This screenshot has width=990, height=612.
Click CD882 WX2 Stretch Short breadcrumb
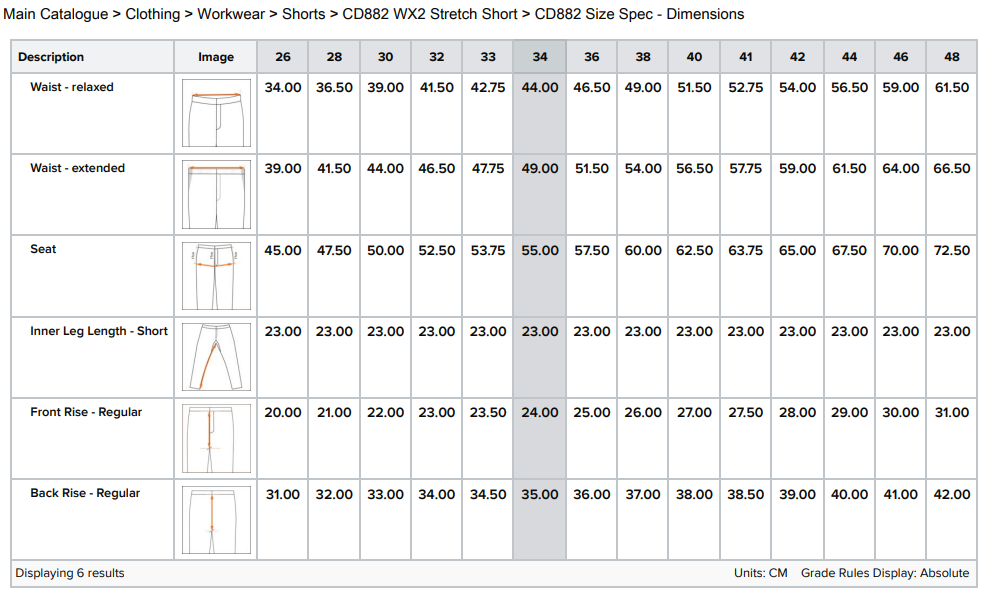click(x=430, y=14)
